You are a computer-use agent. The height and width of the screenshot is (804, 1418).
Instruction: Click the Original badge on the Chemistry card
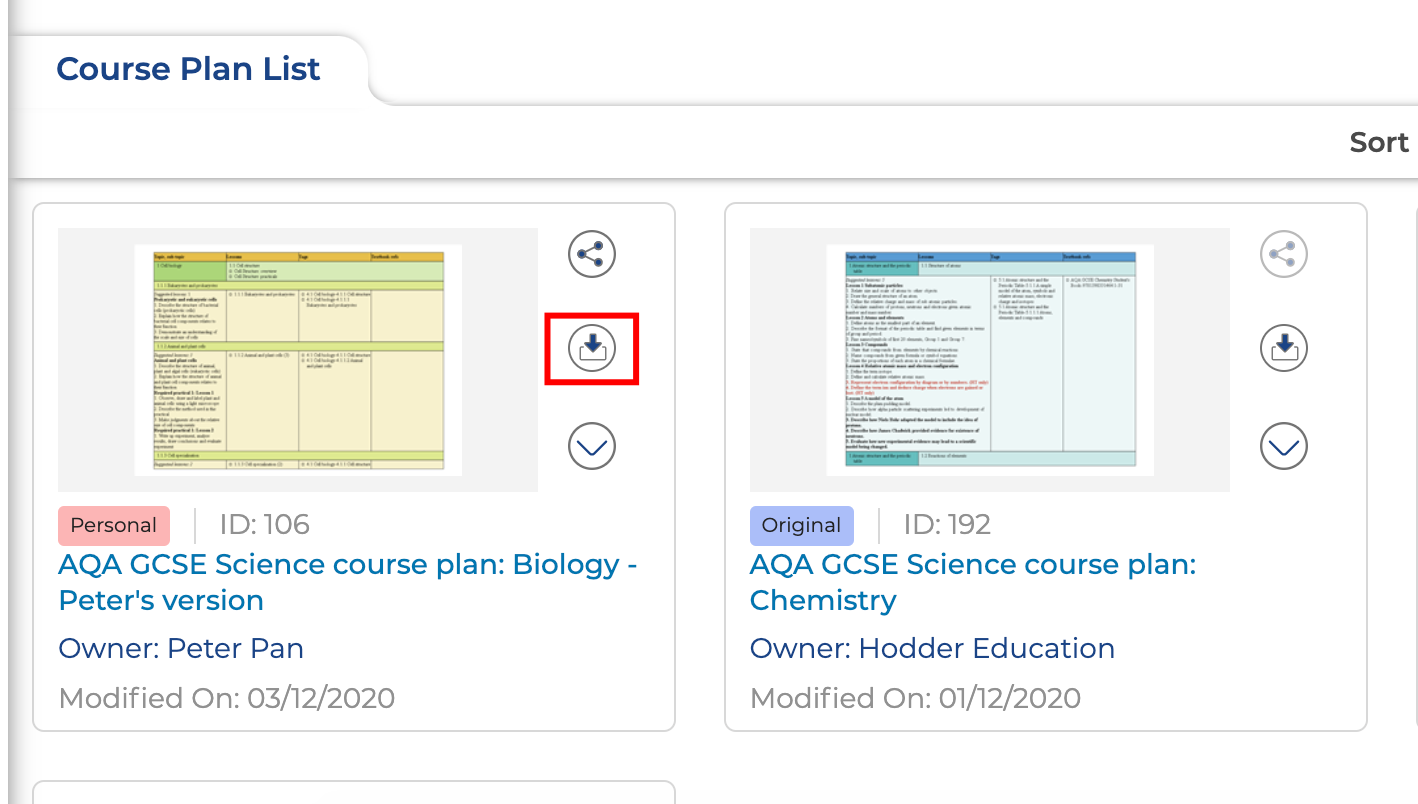[801, 525]
